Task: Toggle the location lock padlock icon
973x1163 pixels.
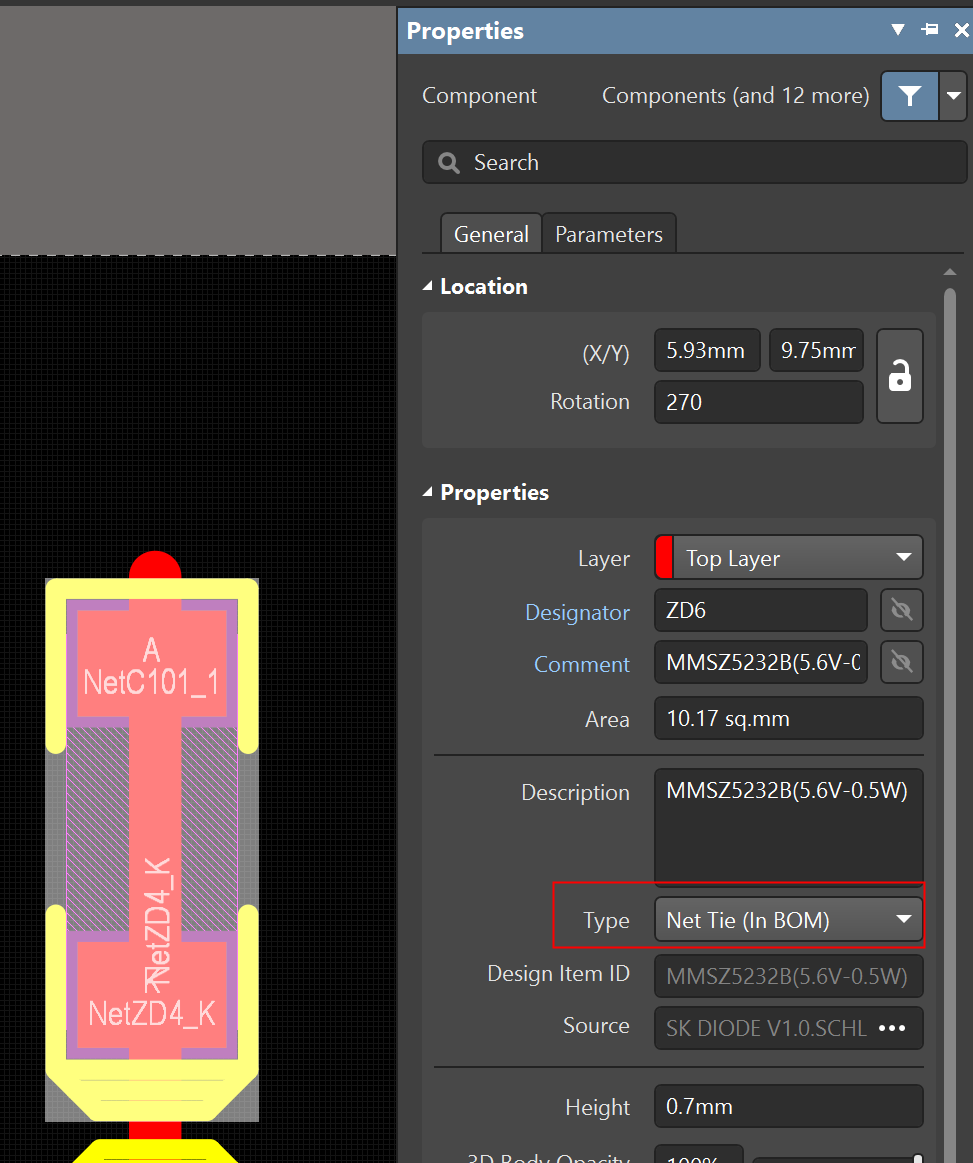Action: point(900,376)
